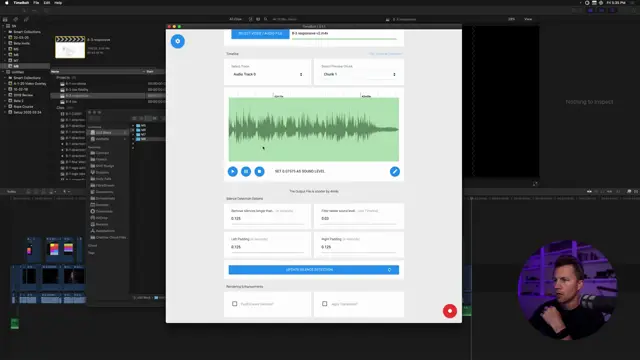Open the M8 folder in Finder window
This screenshot has width=640, height=360.
point(141,139)
